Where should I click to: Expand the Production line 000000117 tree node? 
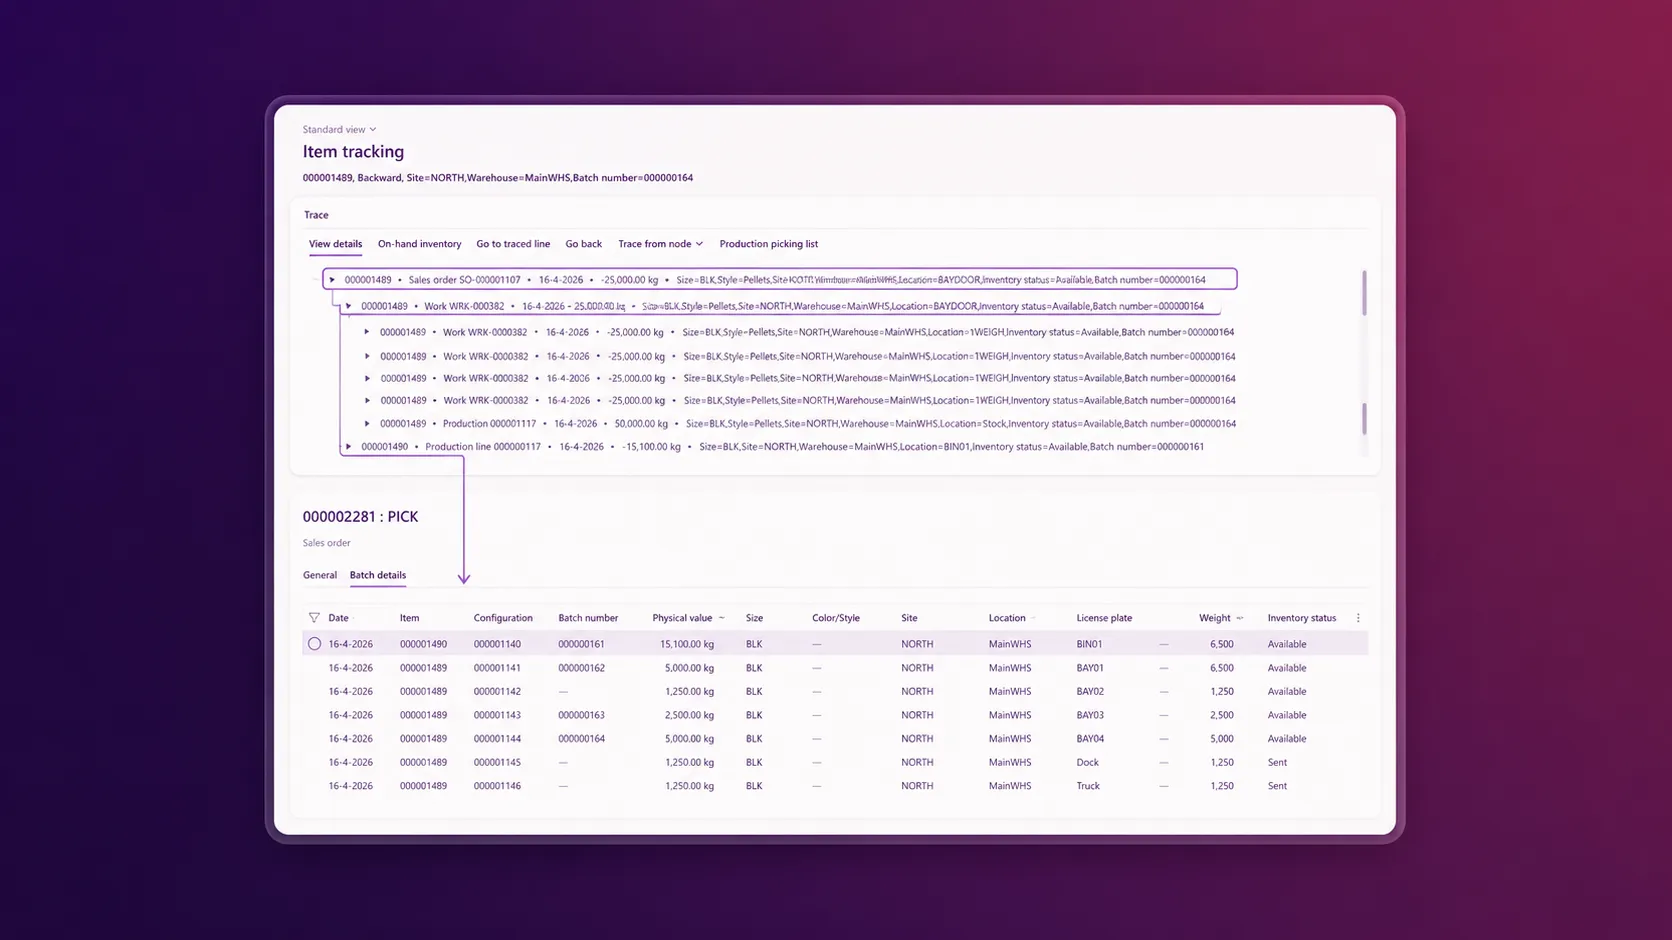348,447
